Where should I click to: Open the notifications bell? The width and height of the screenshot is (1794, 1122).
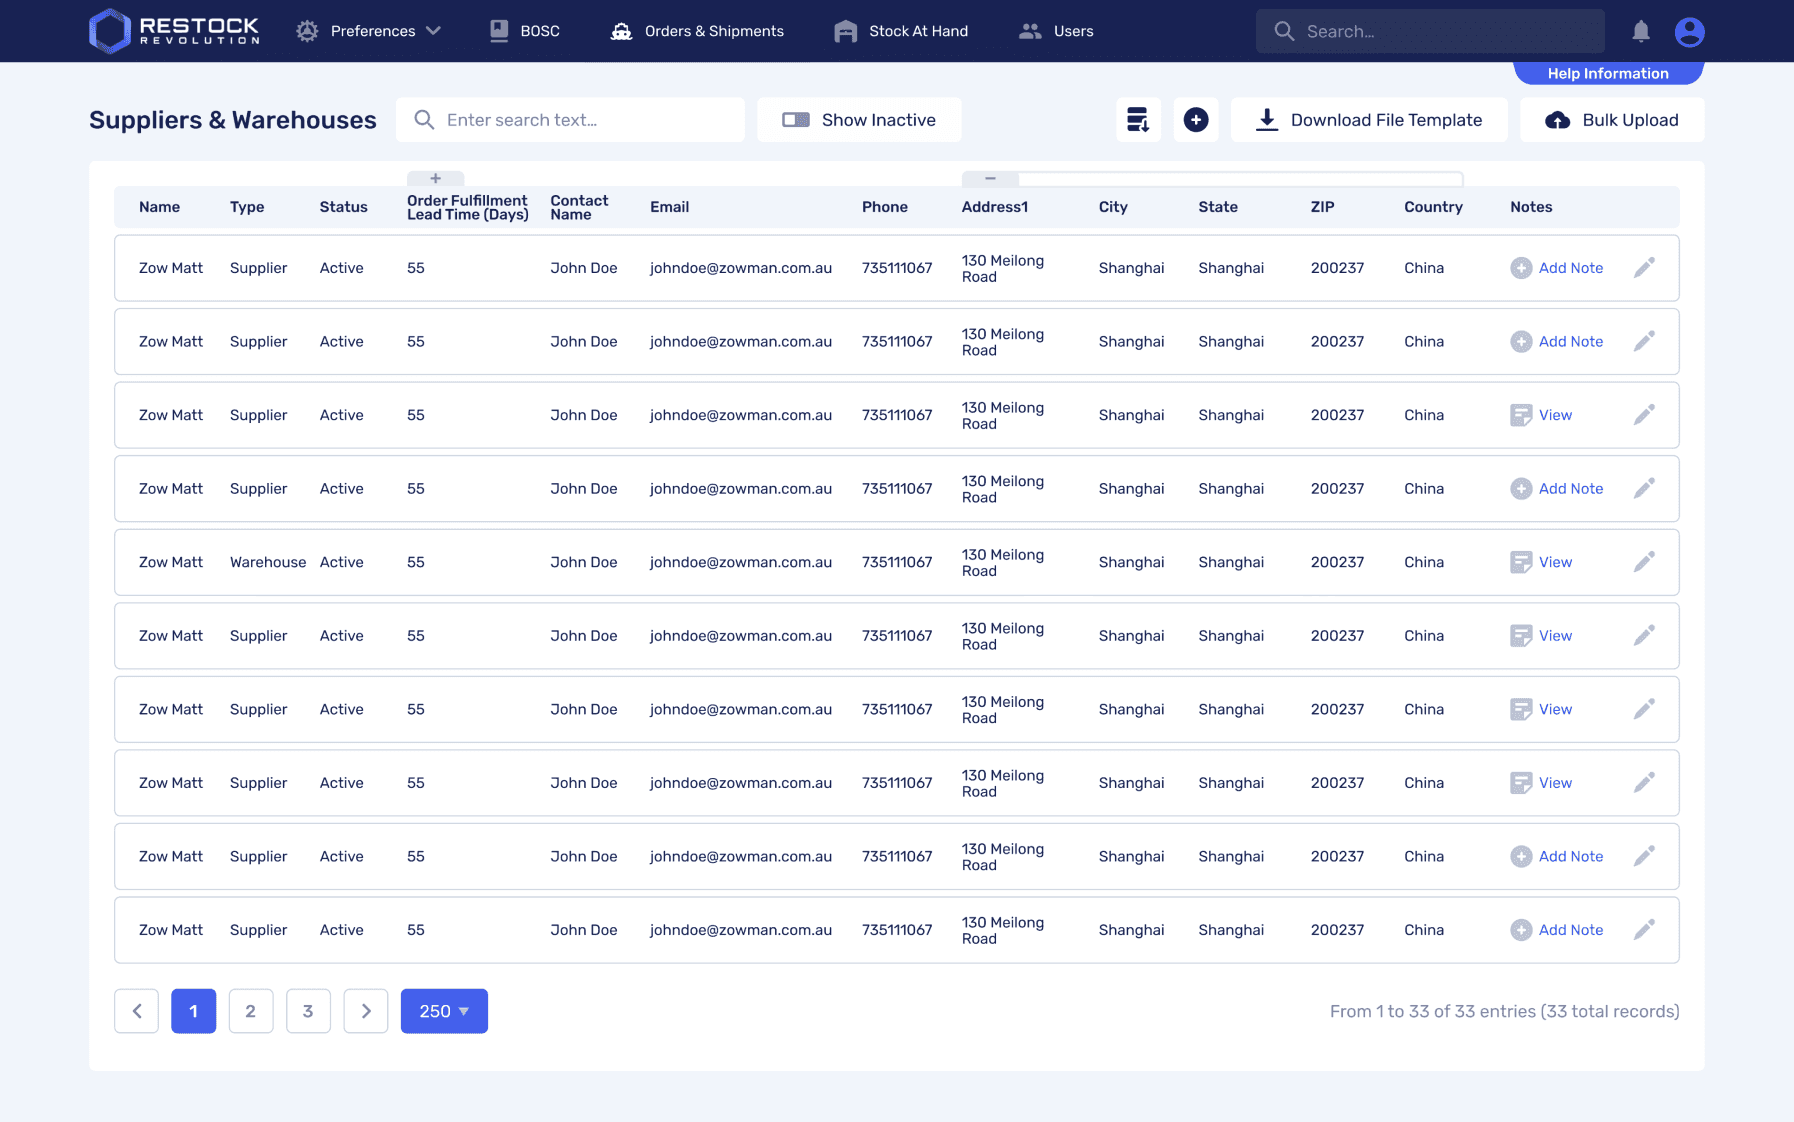[1641, 31]
